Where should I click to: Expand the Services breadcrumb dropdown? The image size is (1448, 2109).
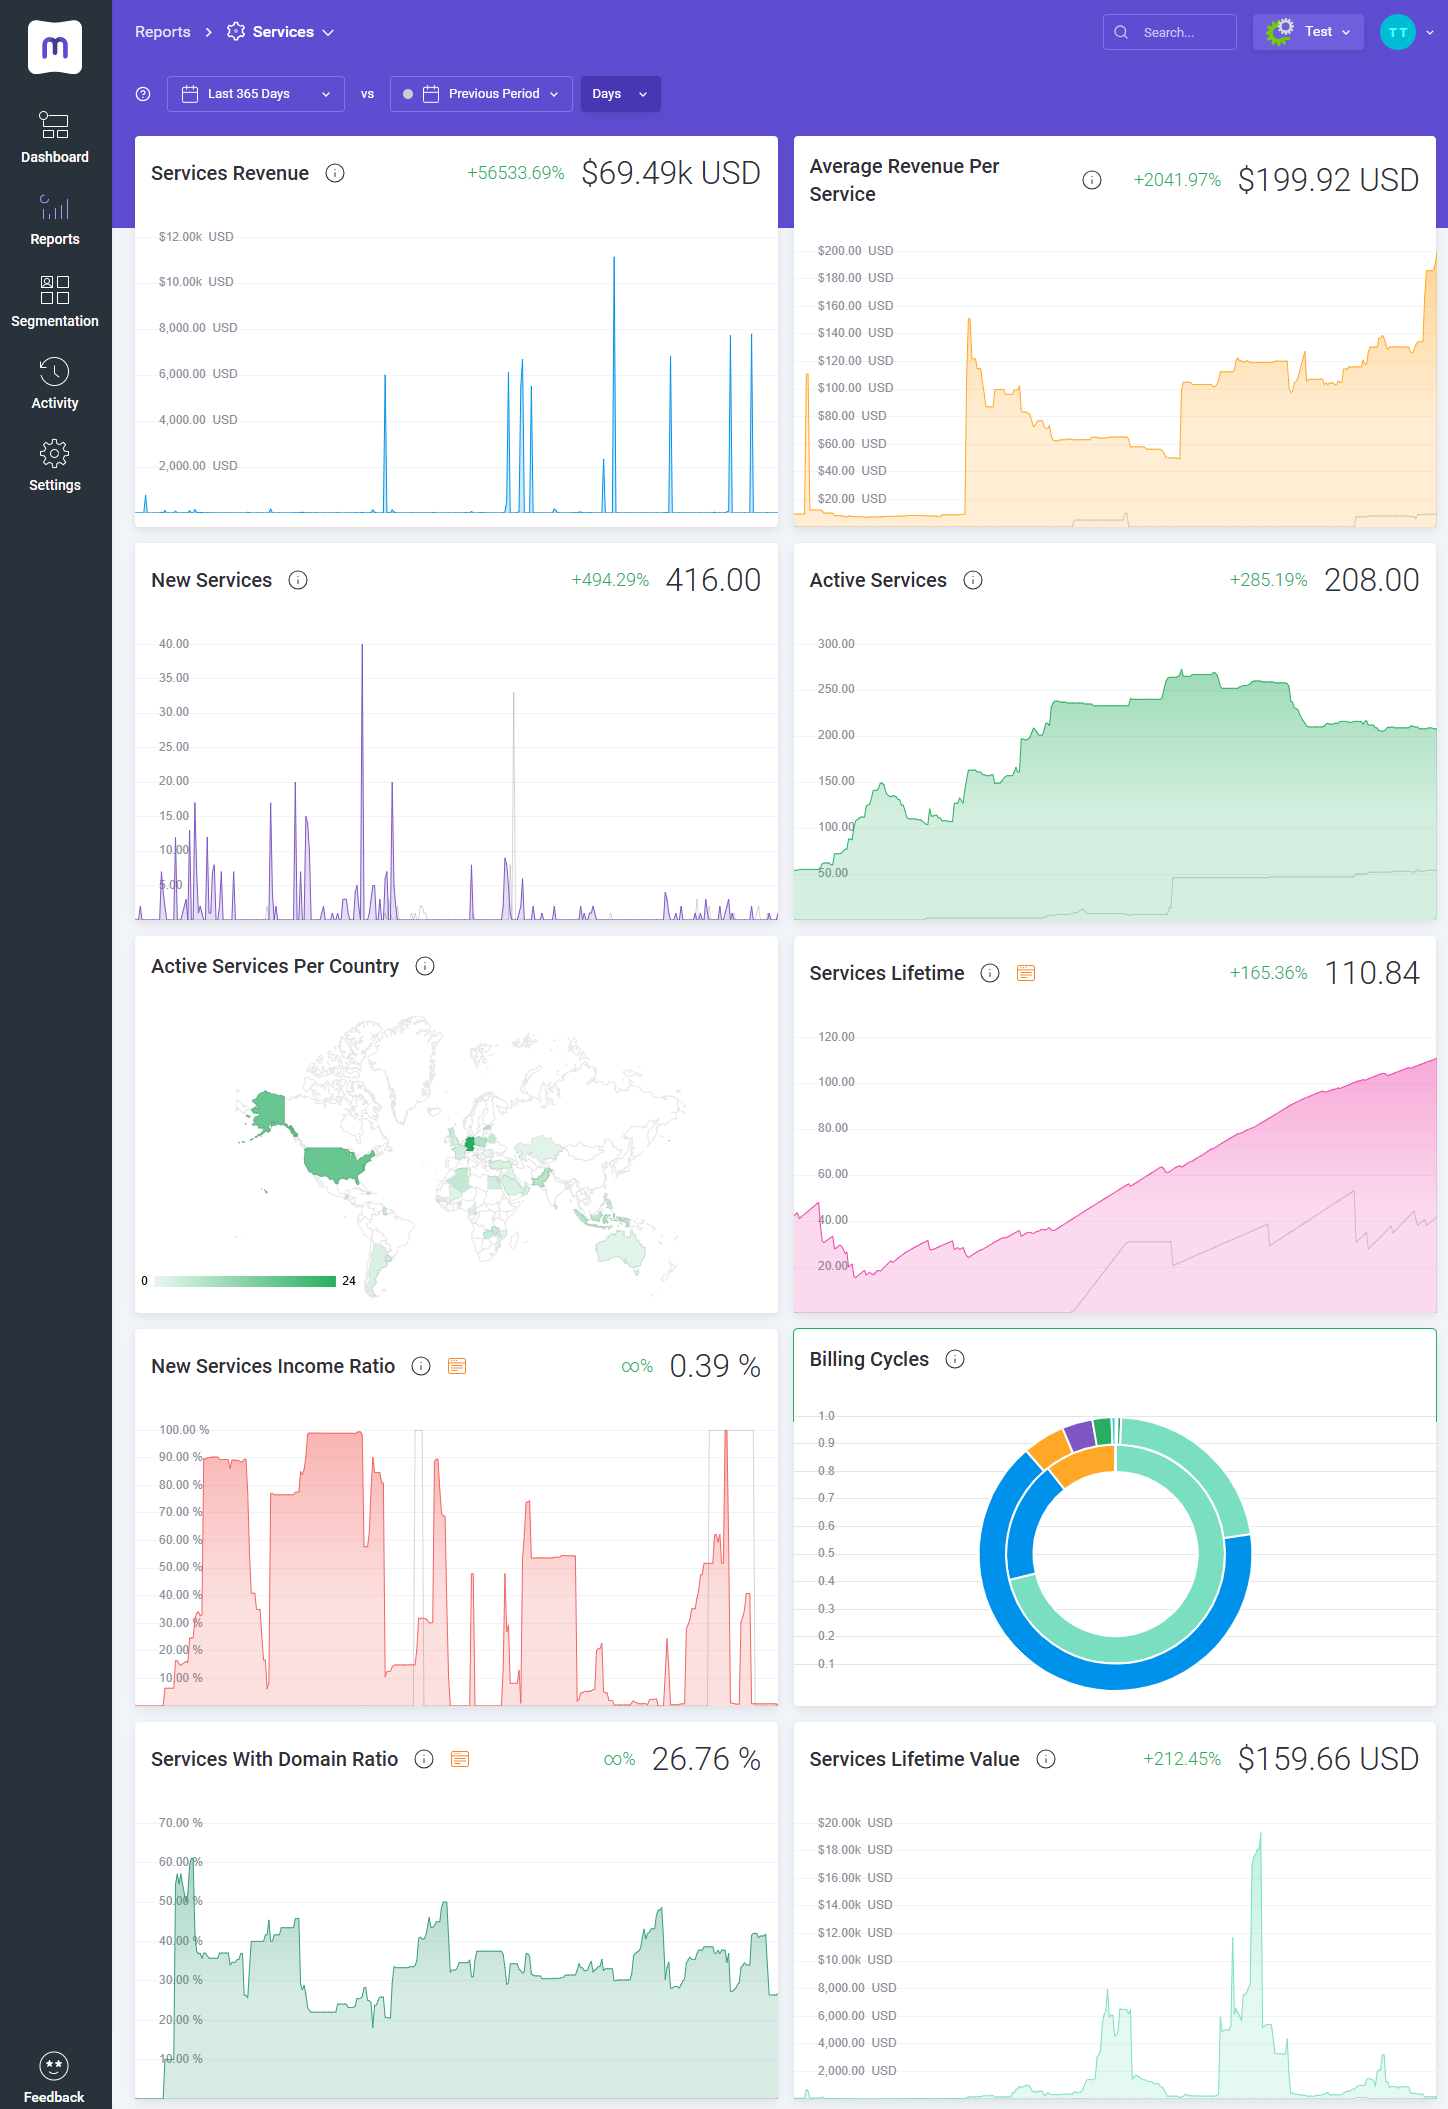(x=281, y=32)
